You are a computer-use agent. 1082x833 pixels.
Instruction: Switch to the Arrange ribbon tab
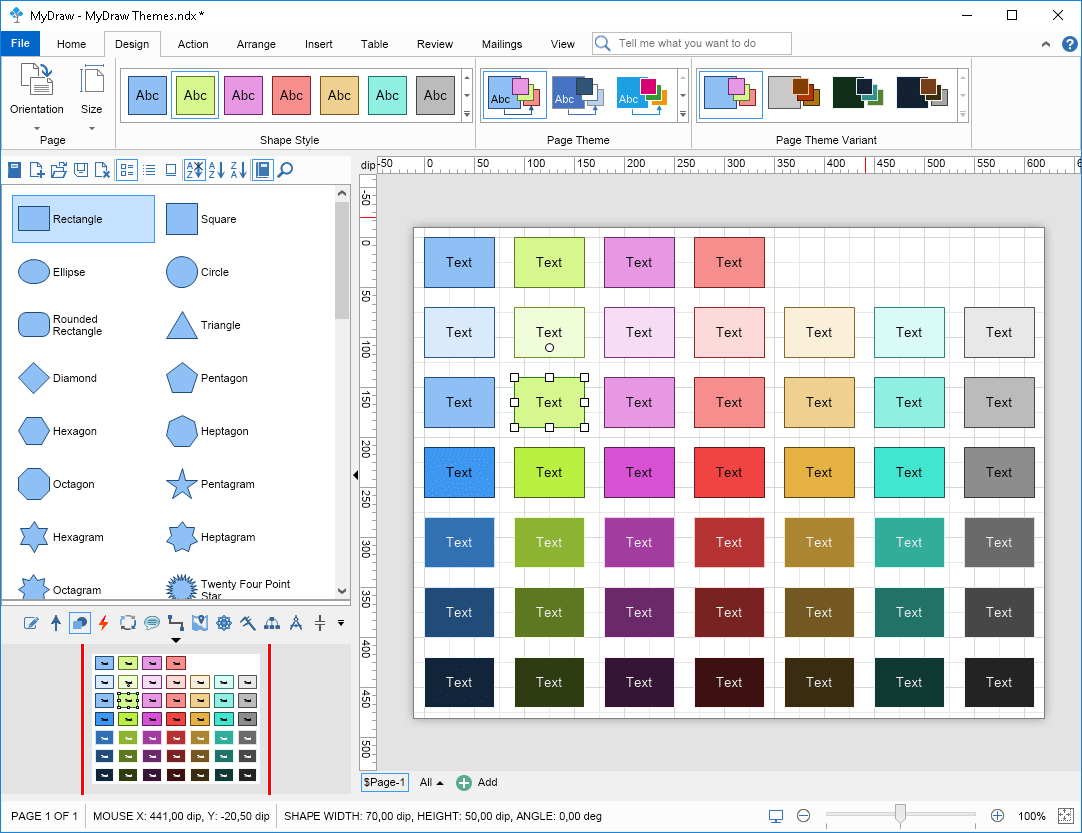pyautogui.click(x=256, y=44)
